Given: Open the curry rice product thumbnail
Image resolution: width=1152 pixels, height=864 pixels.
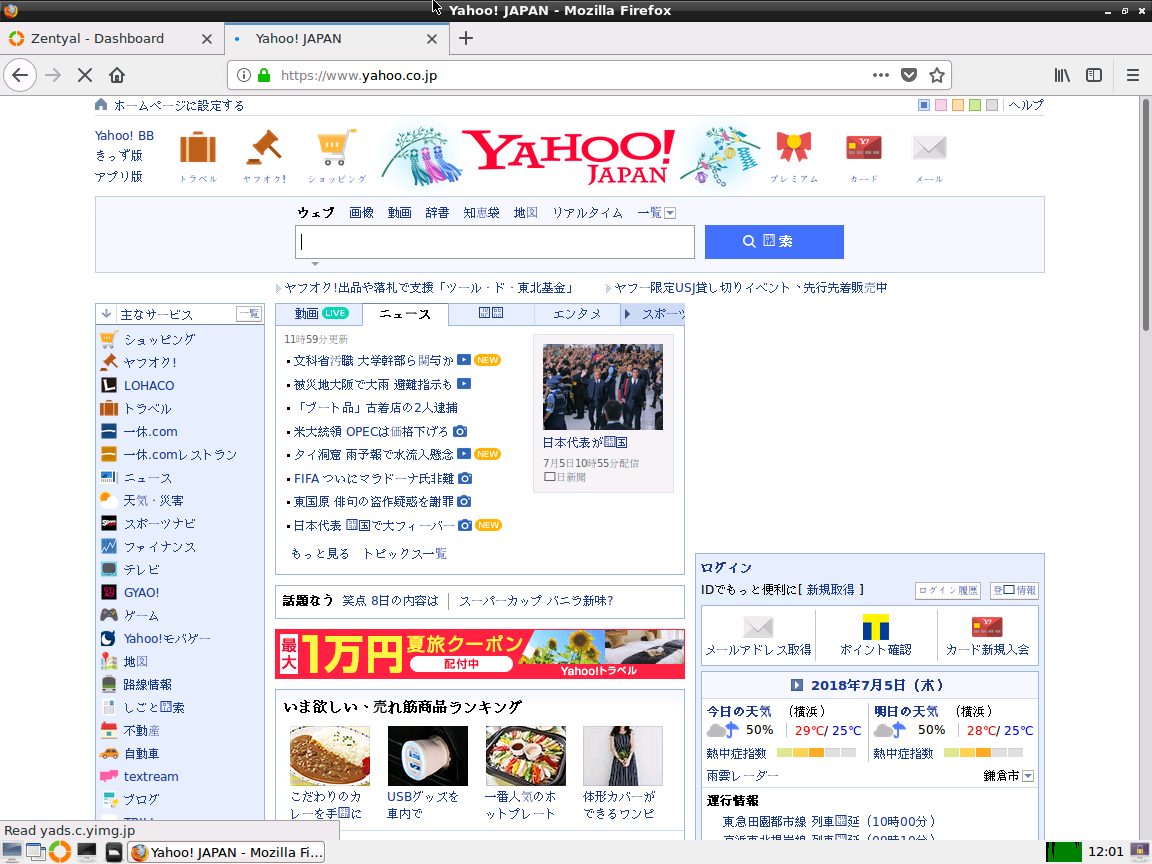Looking at the screenshot, I should [x=330, y=756].
